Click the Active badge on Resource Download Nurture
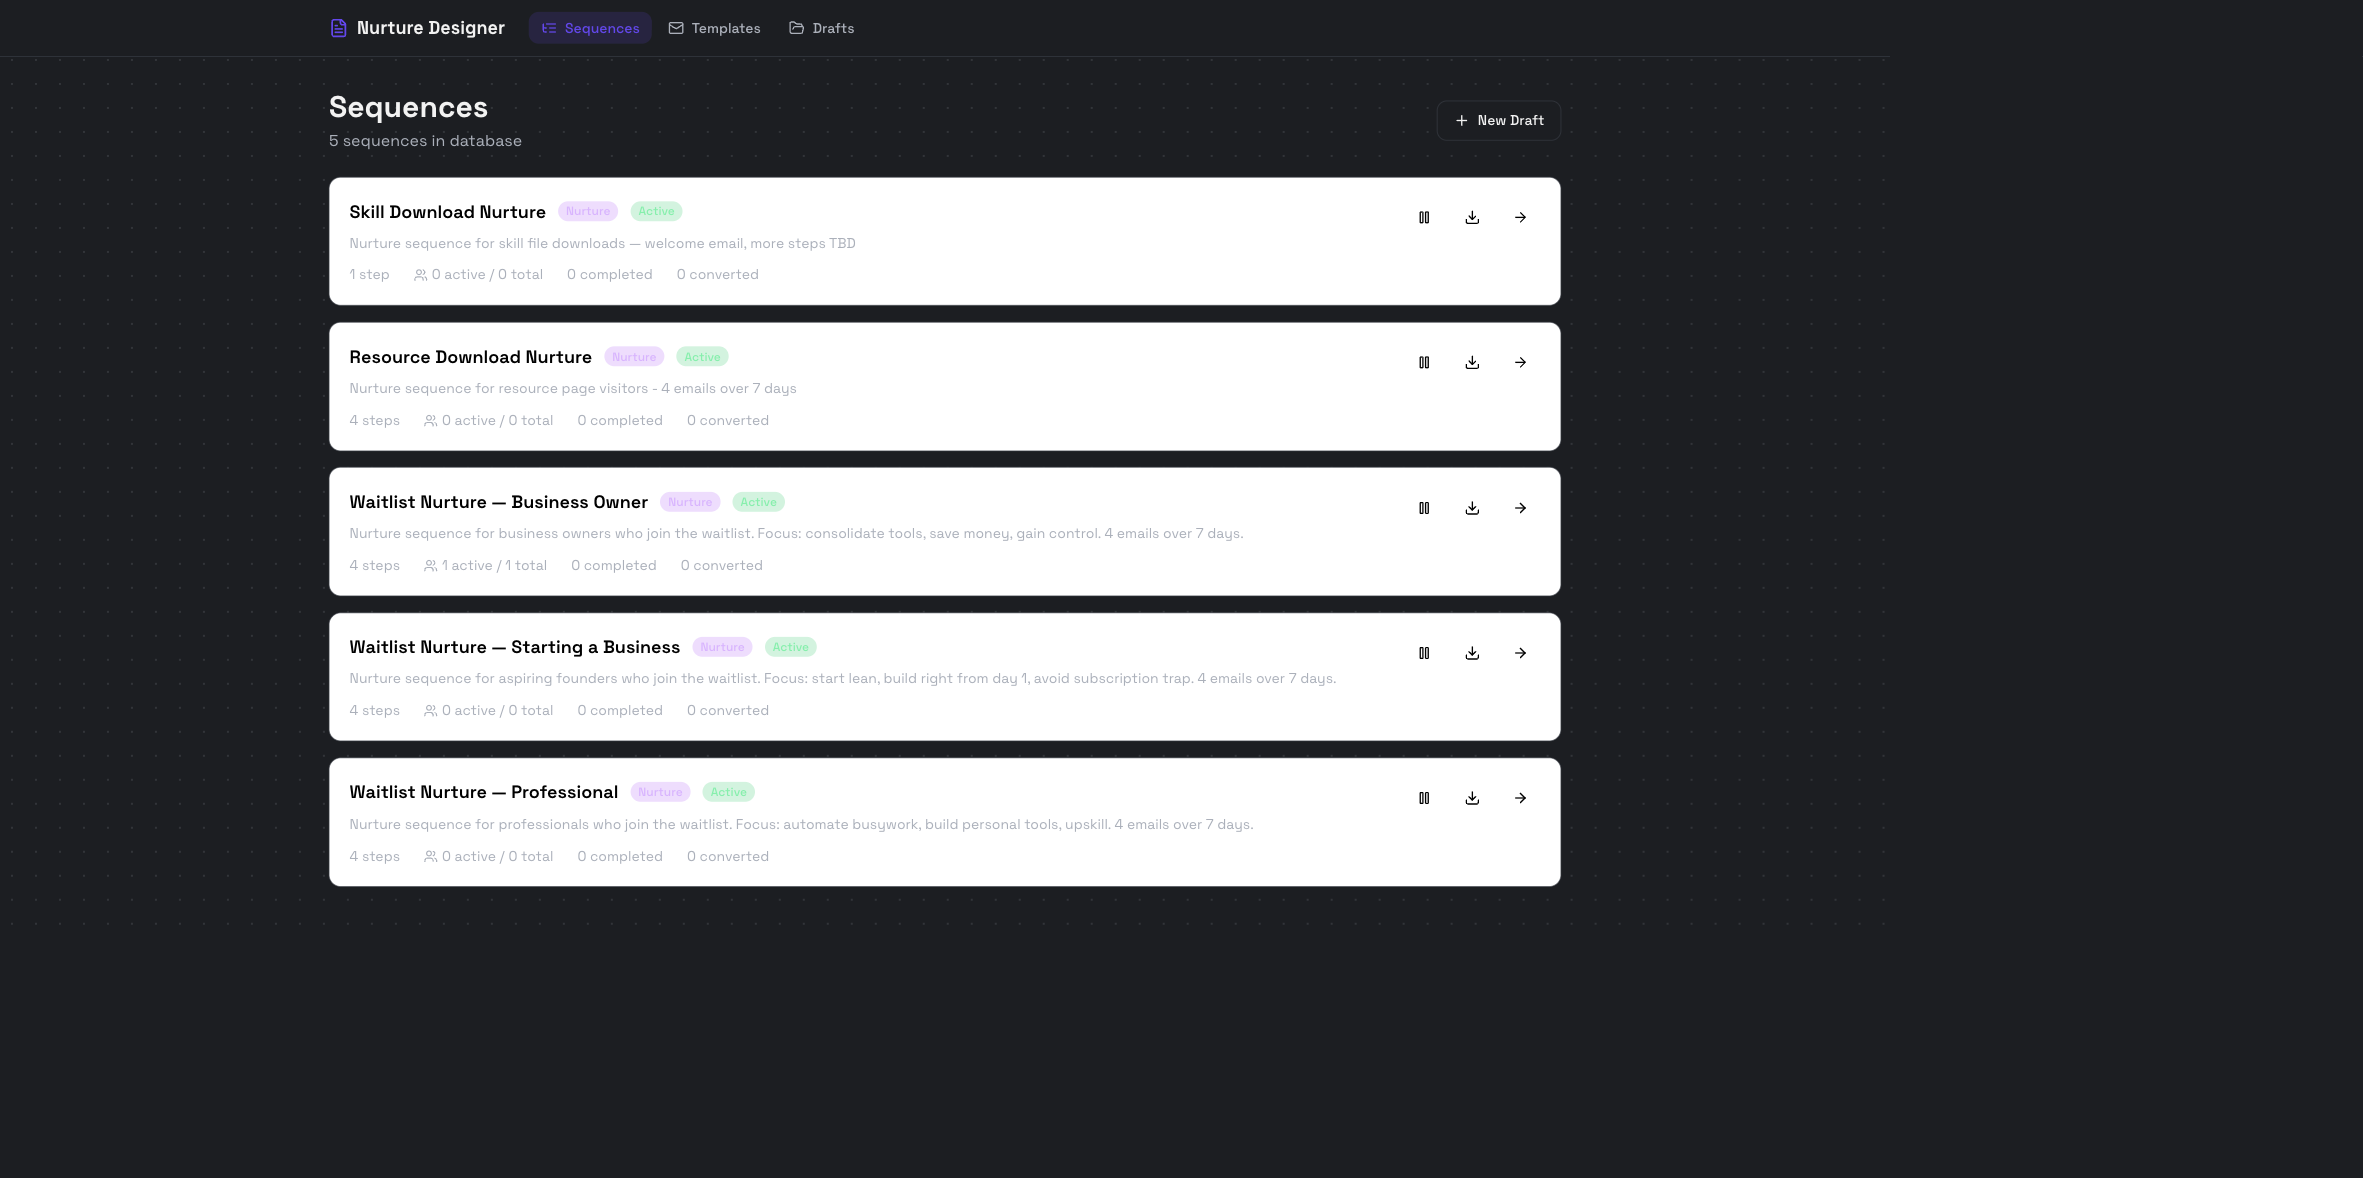The height and width of the screenshot is (1178, 2363). pyautogui.click(x=701, y=357)
